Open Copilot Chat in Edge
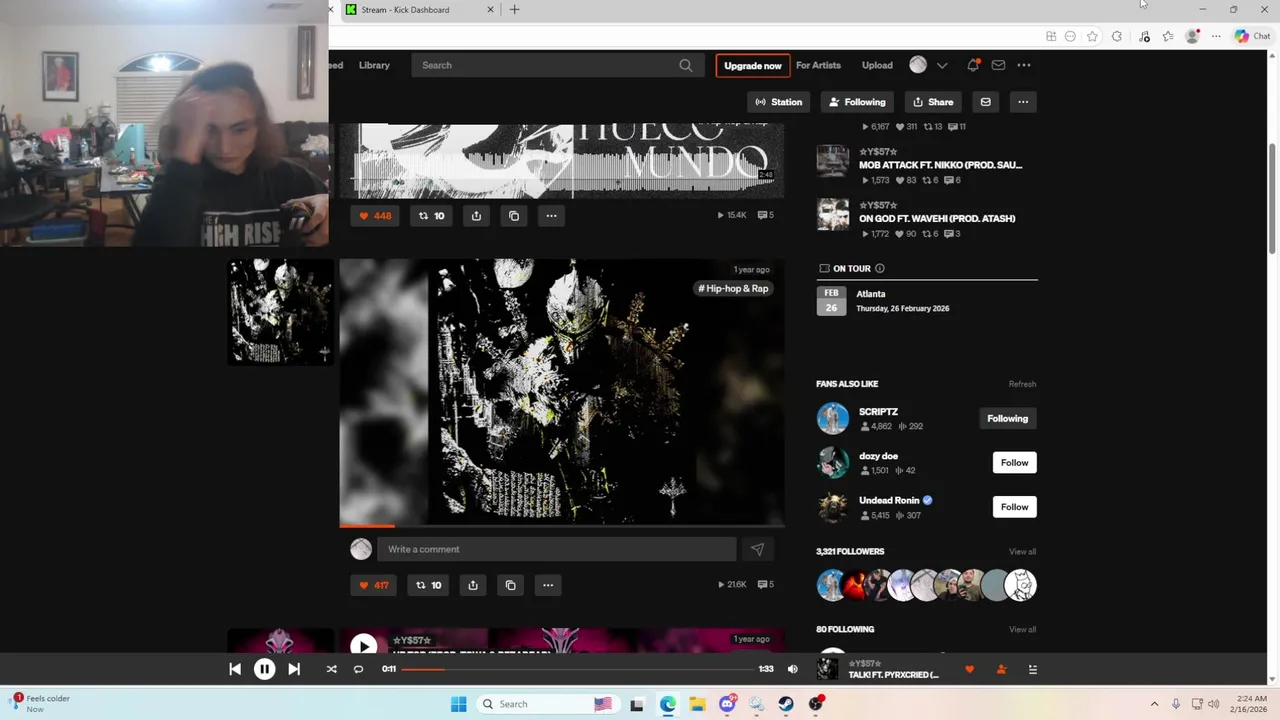1280x720 pixels. point(1252,36)
